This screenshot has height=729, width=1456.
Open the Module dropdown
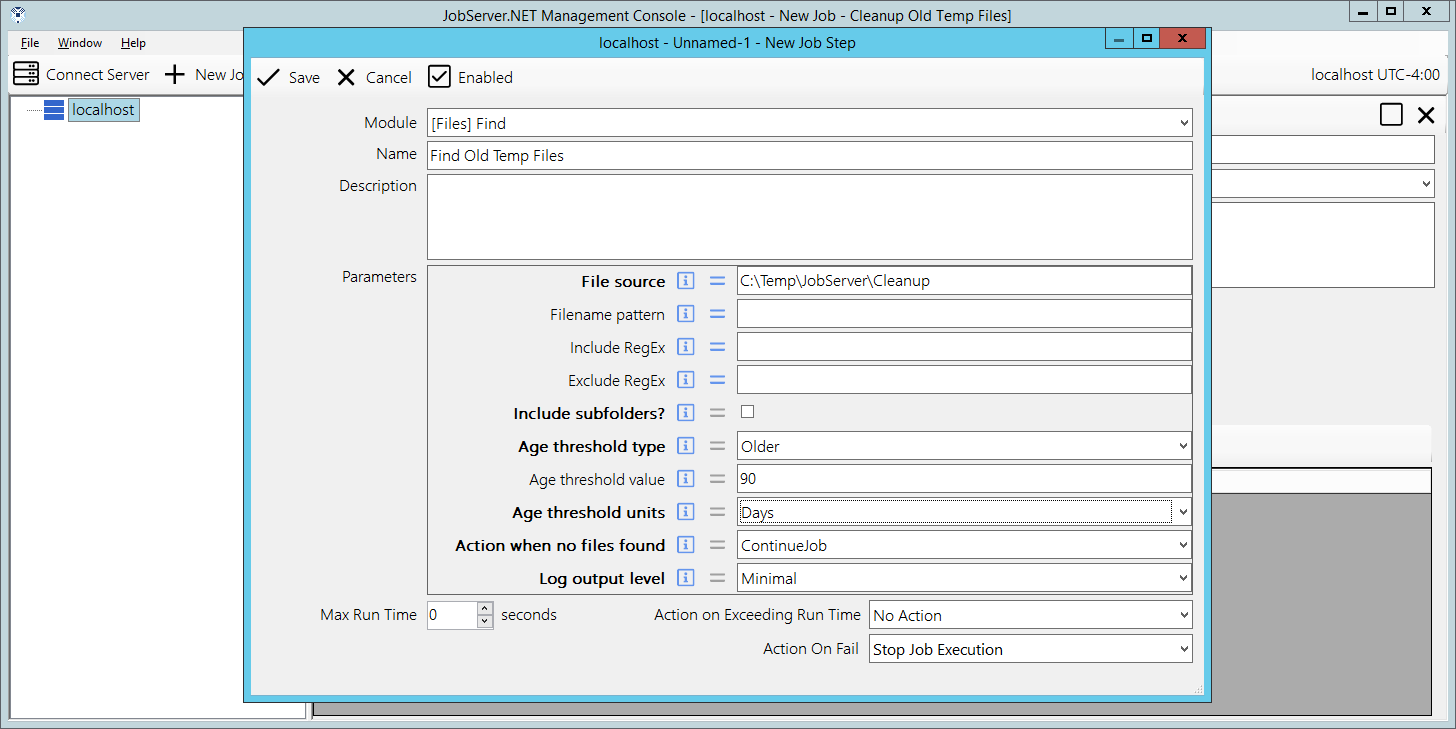pos(1184,123)
